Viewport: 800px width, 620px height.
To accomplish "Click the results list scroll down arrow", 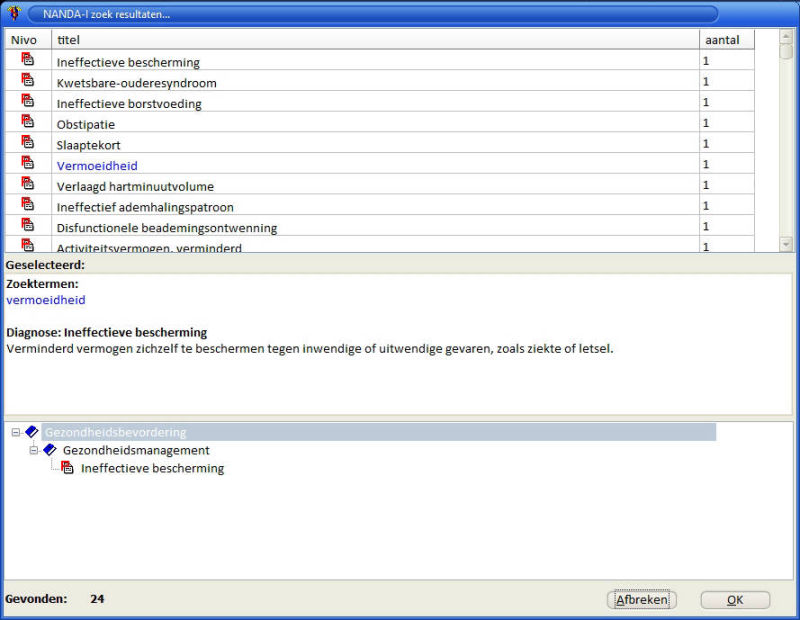I will pyautogui.click(x=786, y=244).
